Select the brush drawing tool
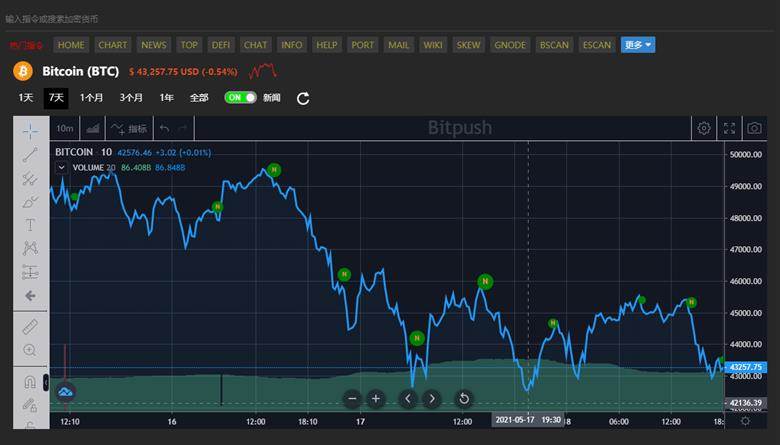This screenshot has height=445, width=780. pos(30,201)
